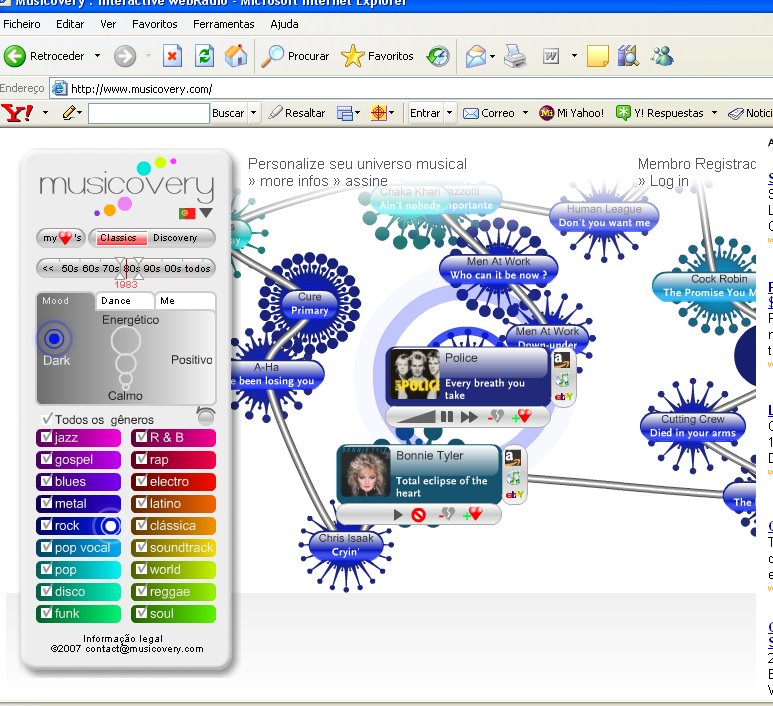The image size is (773, 706).
Task: Click Yahoo pencil toolbar icon
Action: pos(69,113)
